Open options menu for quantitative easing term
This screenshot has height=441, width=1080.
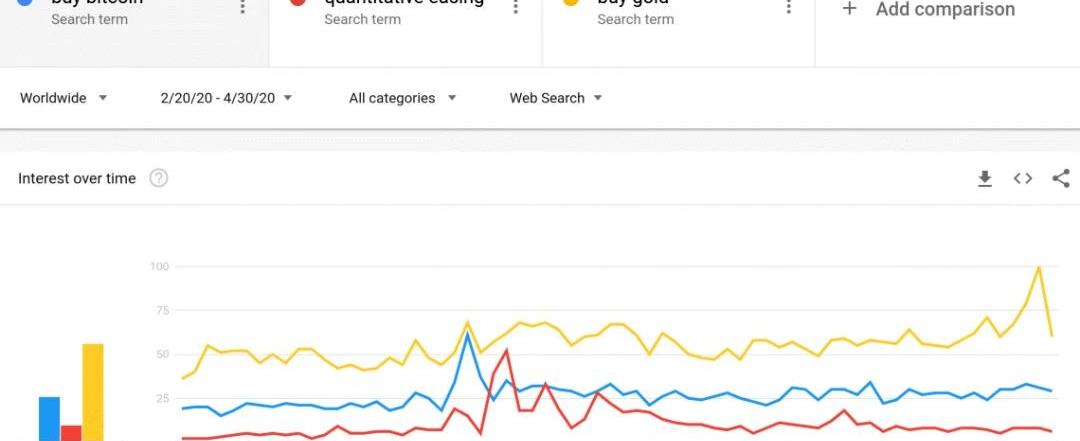[x=515, y=7]
